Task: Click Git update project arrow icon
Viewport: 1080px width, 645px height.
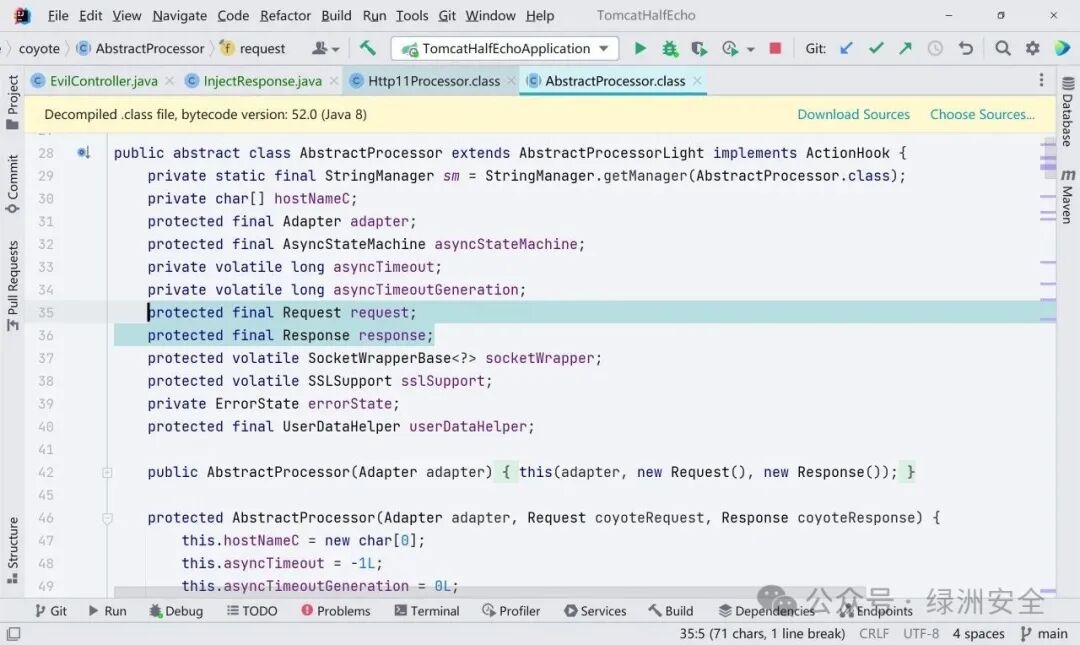Action: [x=847, y=48]
